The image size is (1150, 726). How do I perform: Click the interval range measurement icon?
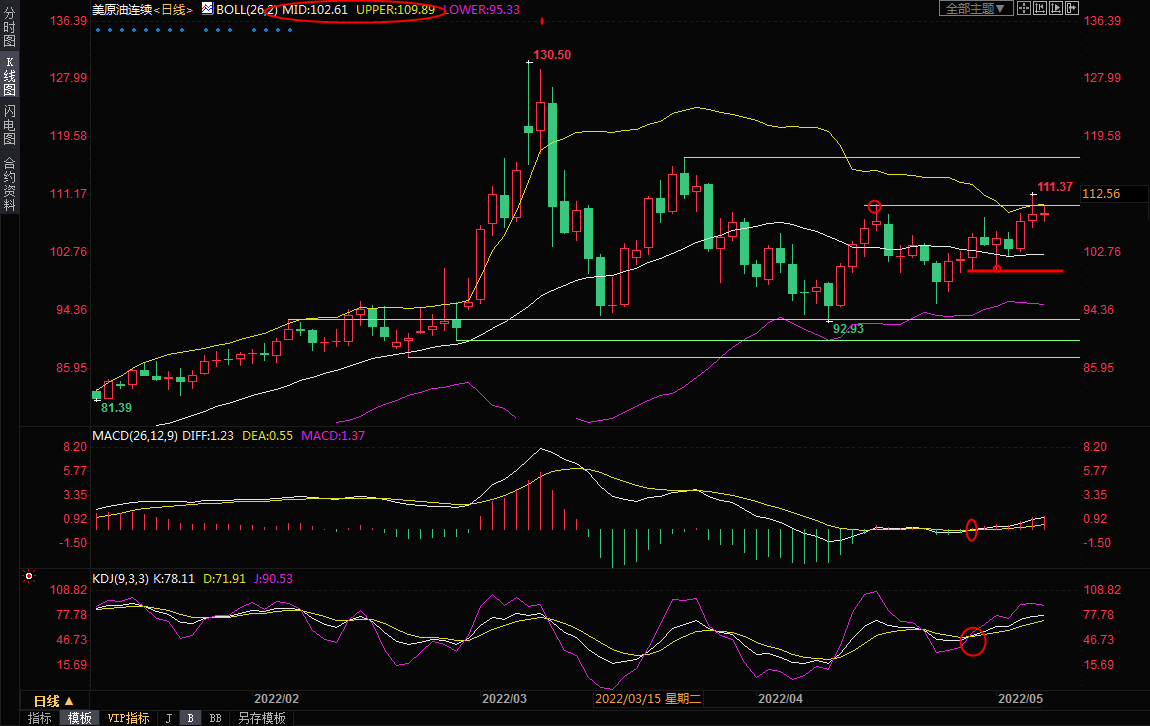(x=1040, y=8)
